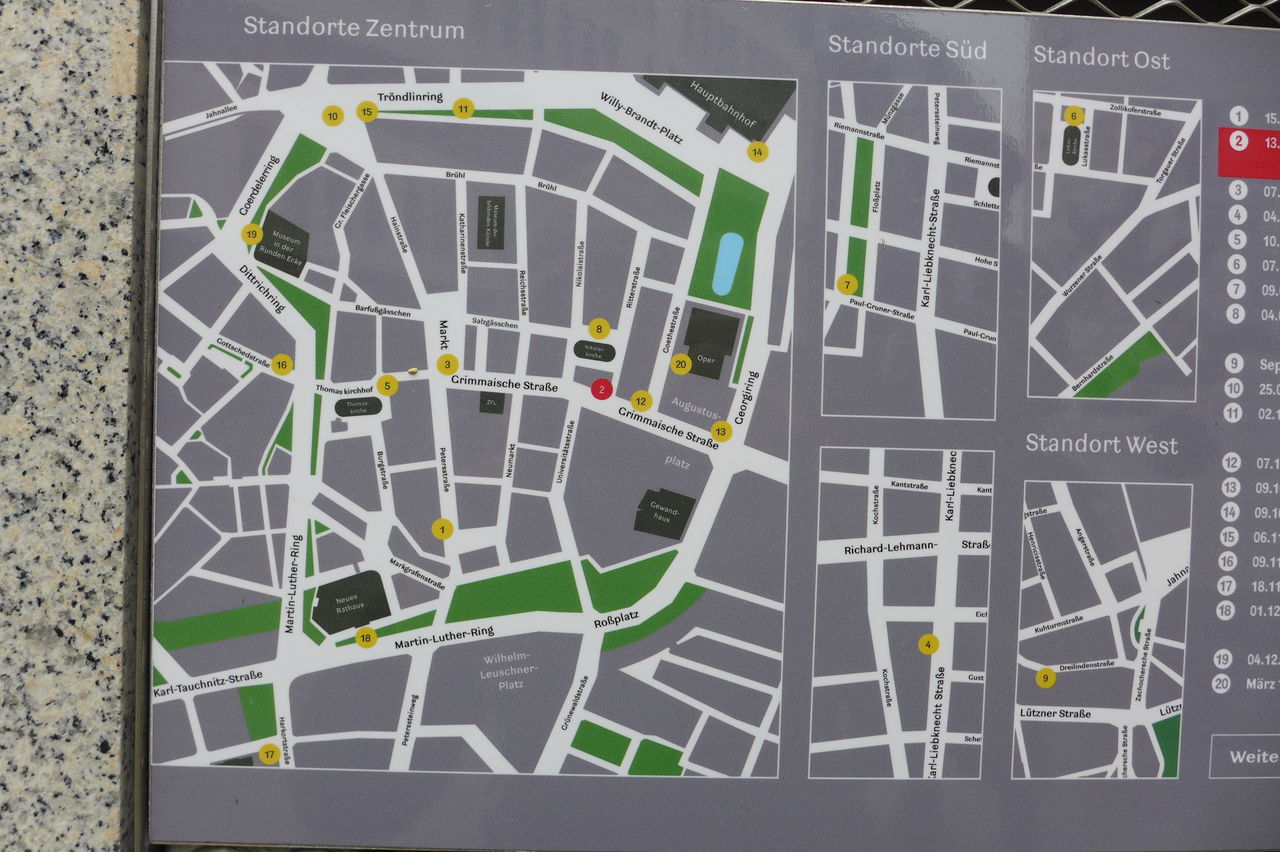Select map marker 7 on the Süd map
The image size is (1280, 852).
[x=847, y=284]
